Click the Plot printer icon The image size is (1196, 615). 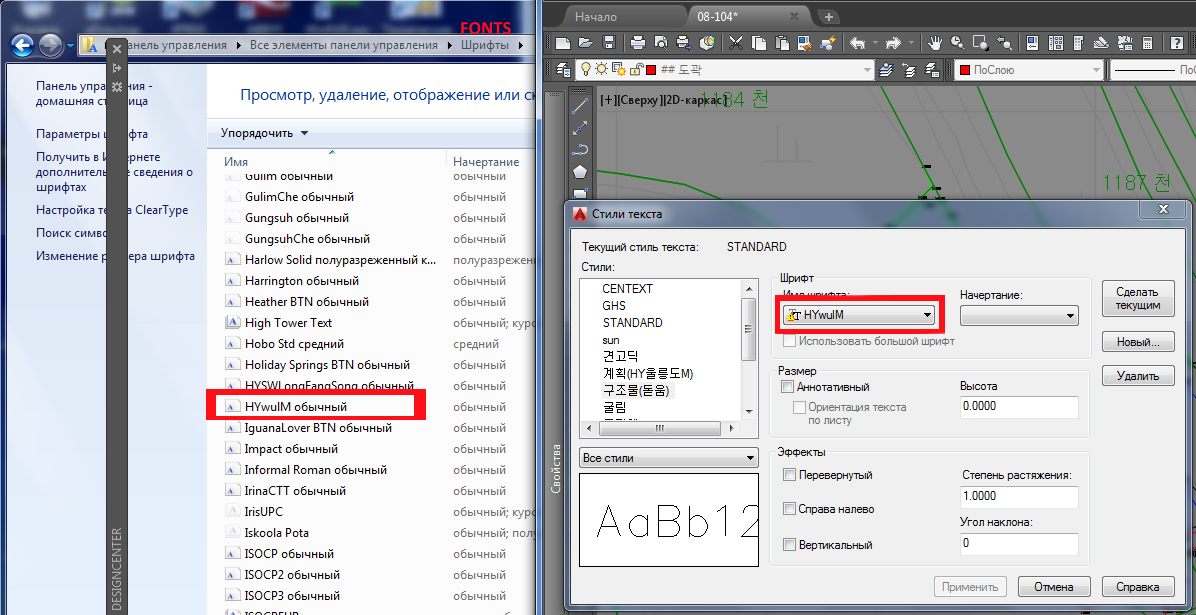pyautogui.click(x=638, y=43)
